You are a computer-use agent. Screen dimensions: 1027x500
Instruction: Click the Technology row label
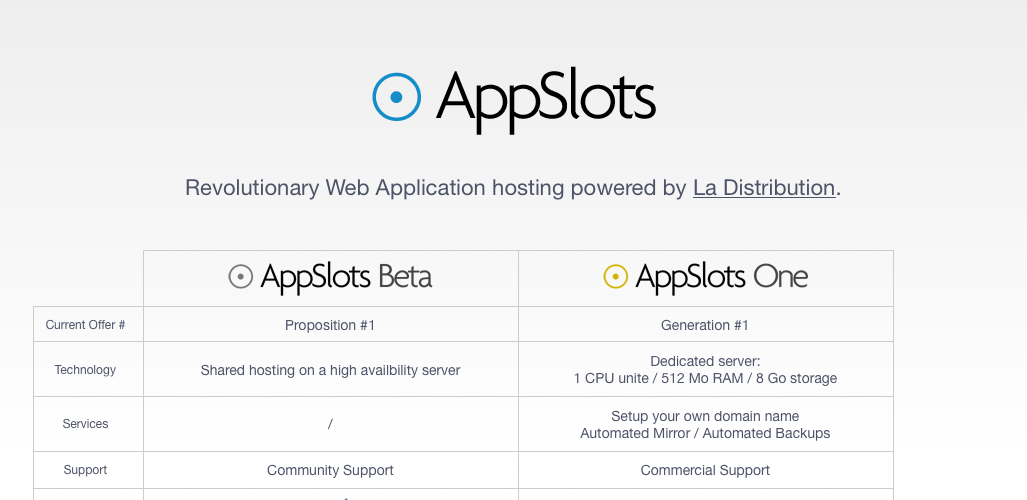[x=86, y=370]
